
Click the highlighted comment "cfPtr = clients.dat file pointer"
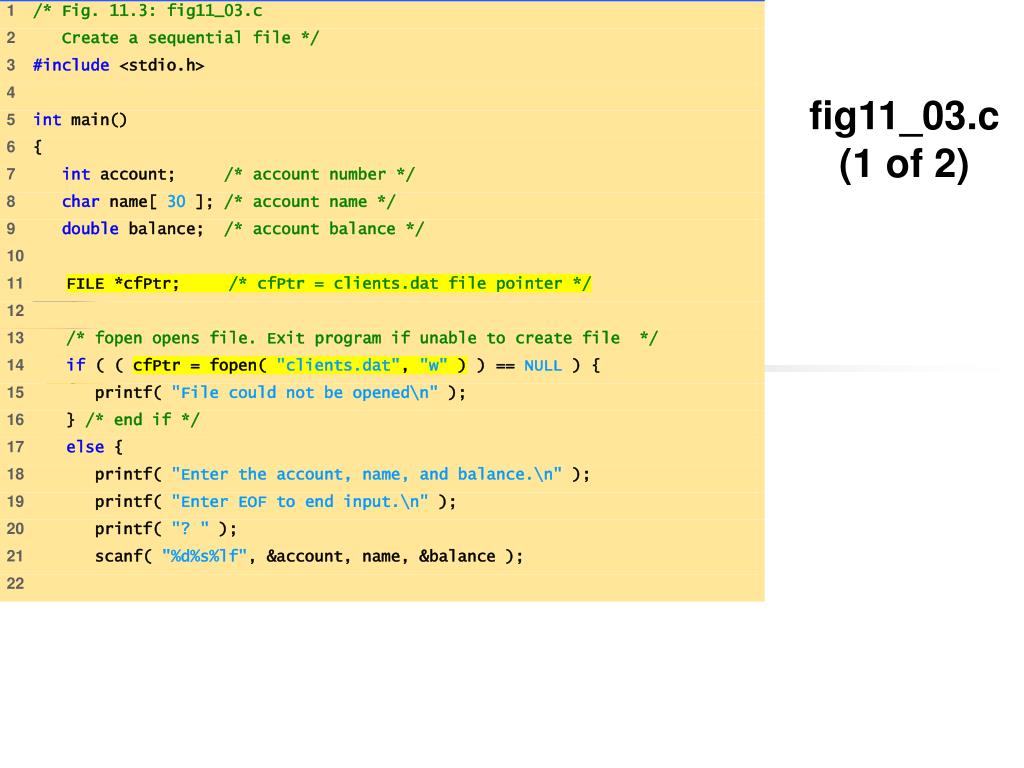click(x=409, y=283)
